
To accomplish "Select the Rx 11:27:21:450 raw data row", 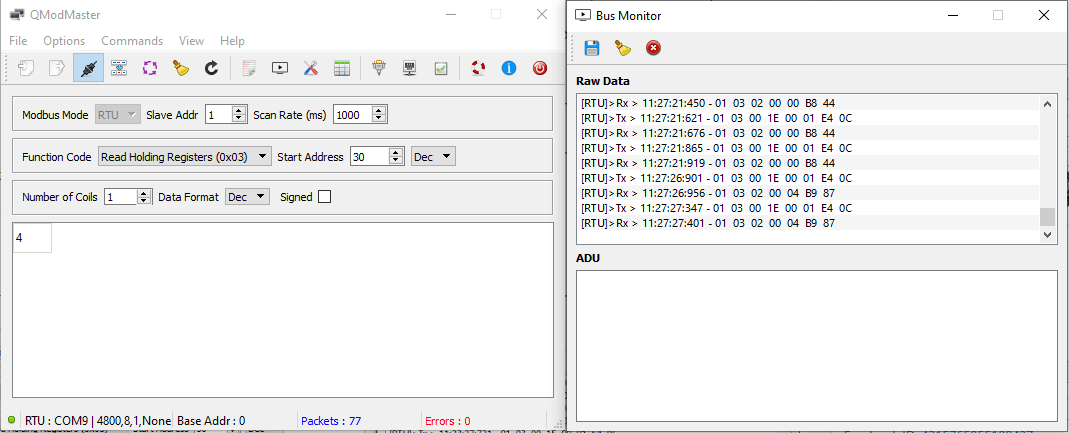I will 809,103.
